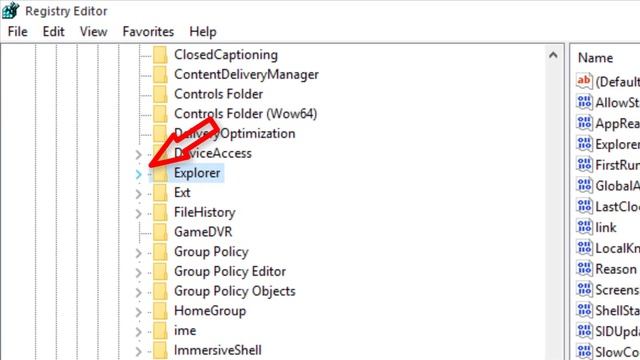Select the ContentDeliveryManager key
640x360 pixels.
(246, 74)
